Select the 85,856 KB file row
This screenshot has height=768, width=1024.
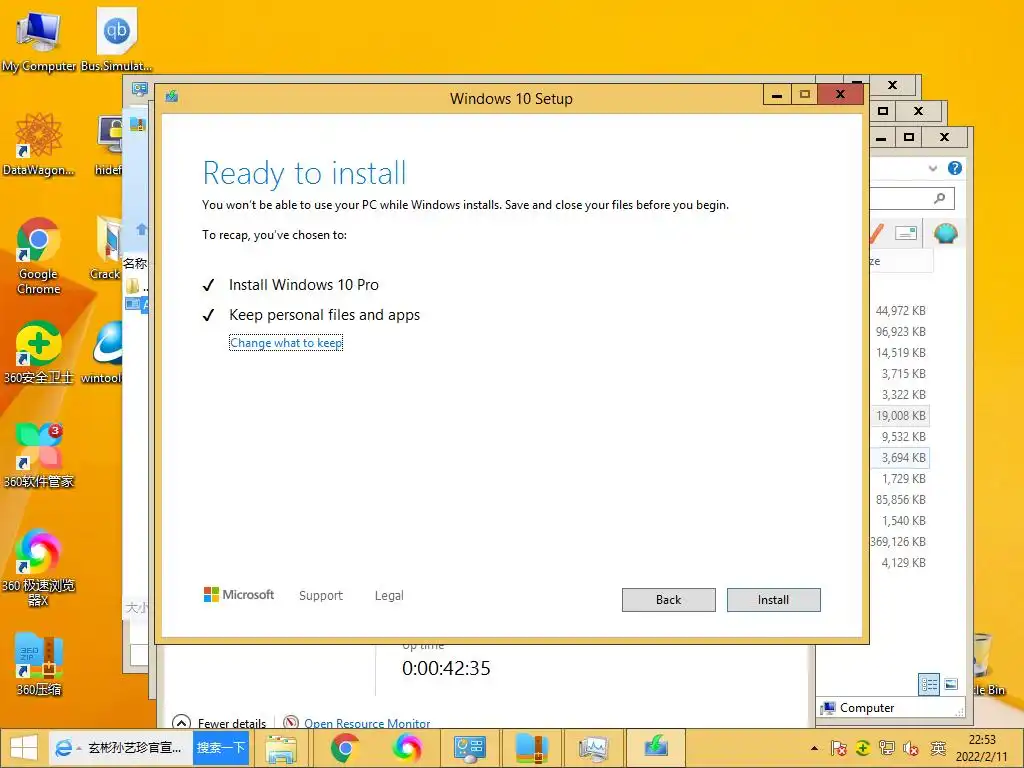(901, 500)
